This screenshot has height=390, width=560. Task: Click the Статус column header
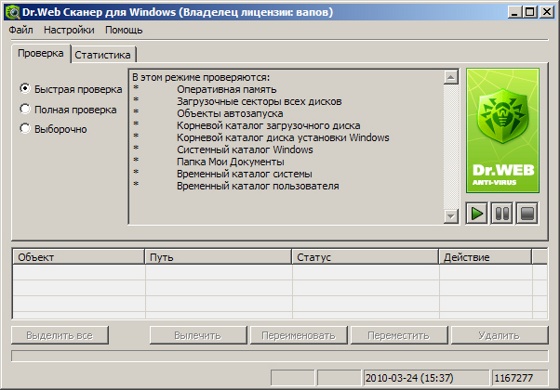coord(365,257)
